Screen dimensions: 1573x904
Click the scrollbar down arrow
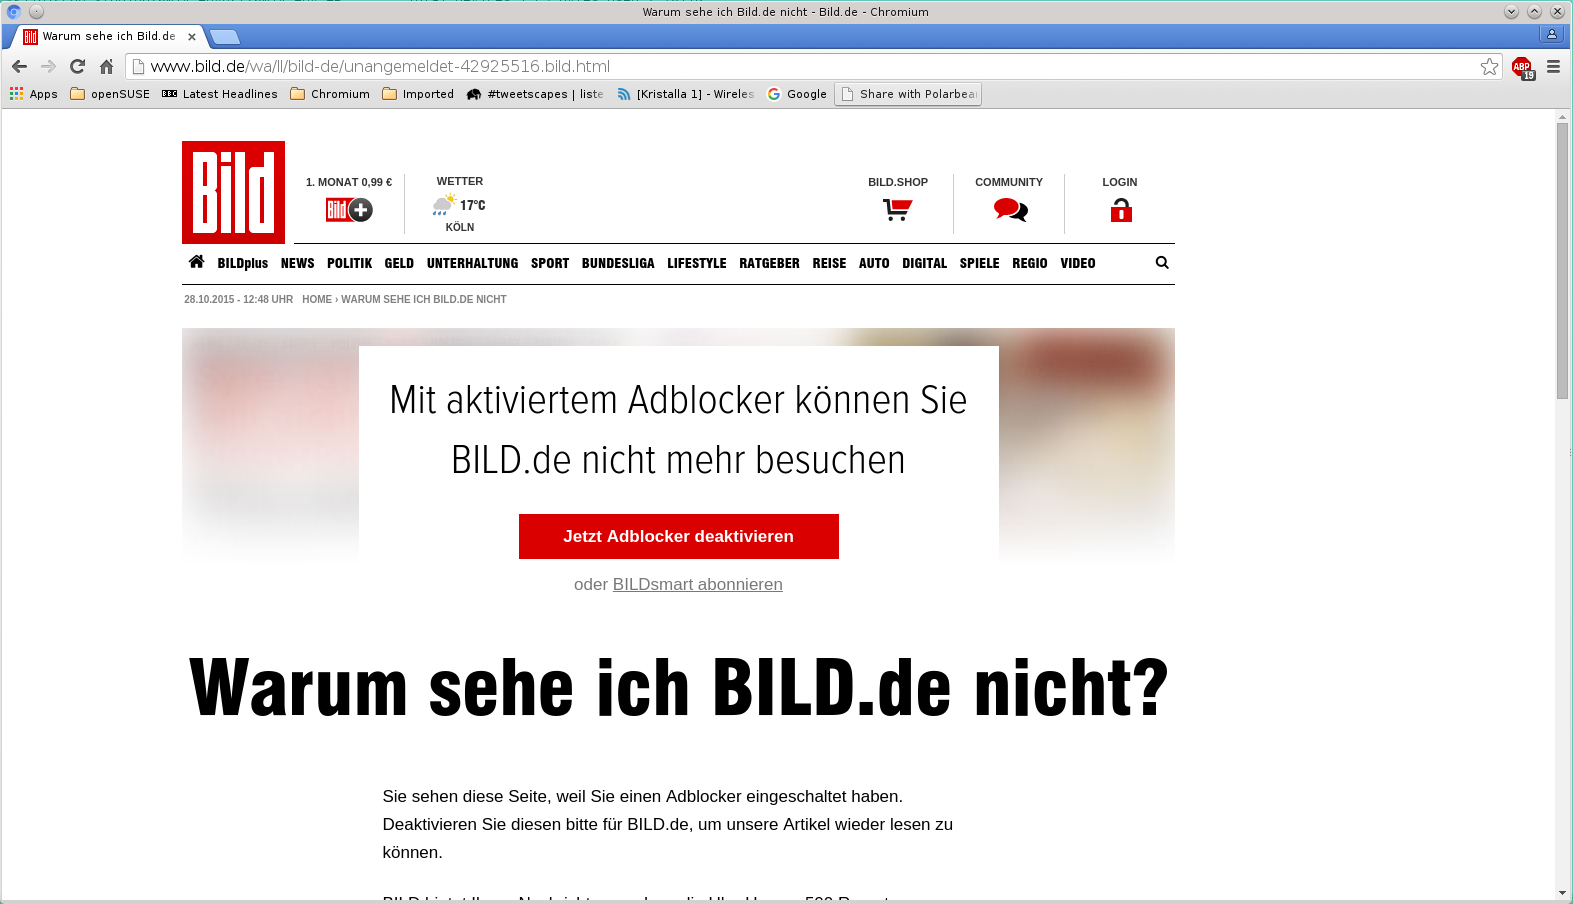click(1562, 893)
